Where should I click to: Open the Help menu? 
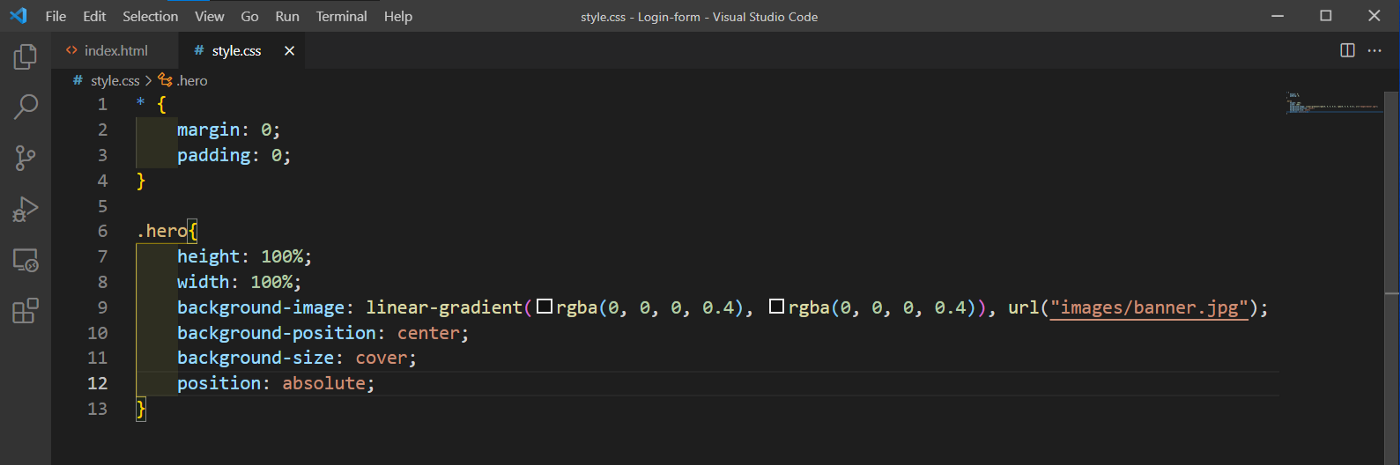[x=398, y=16]
